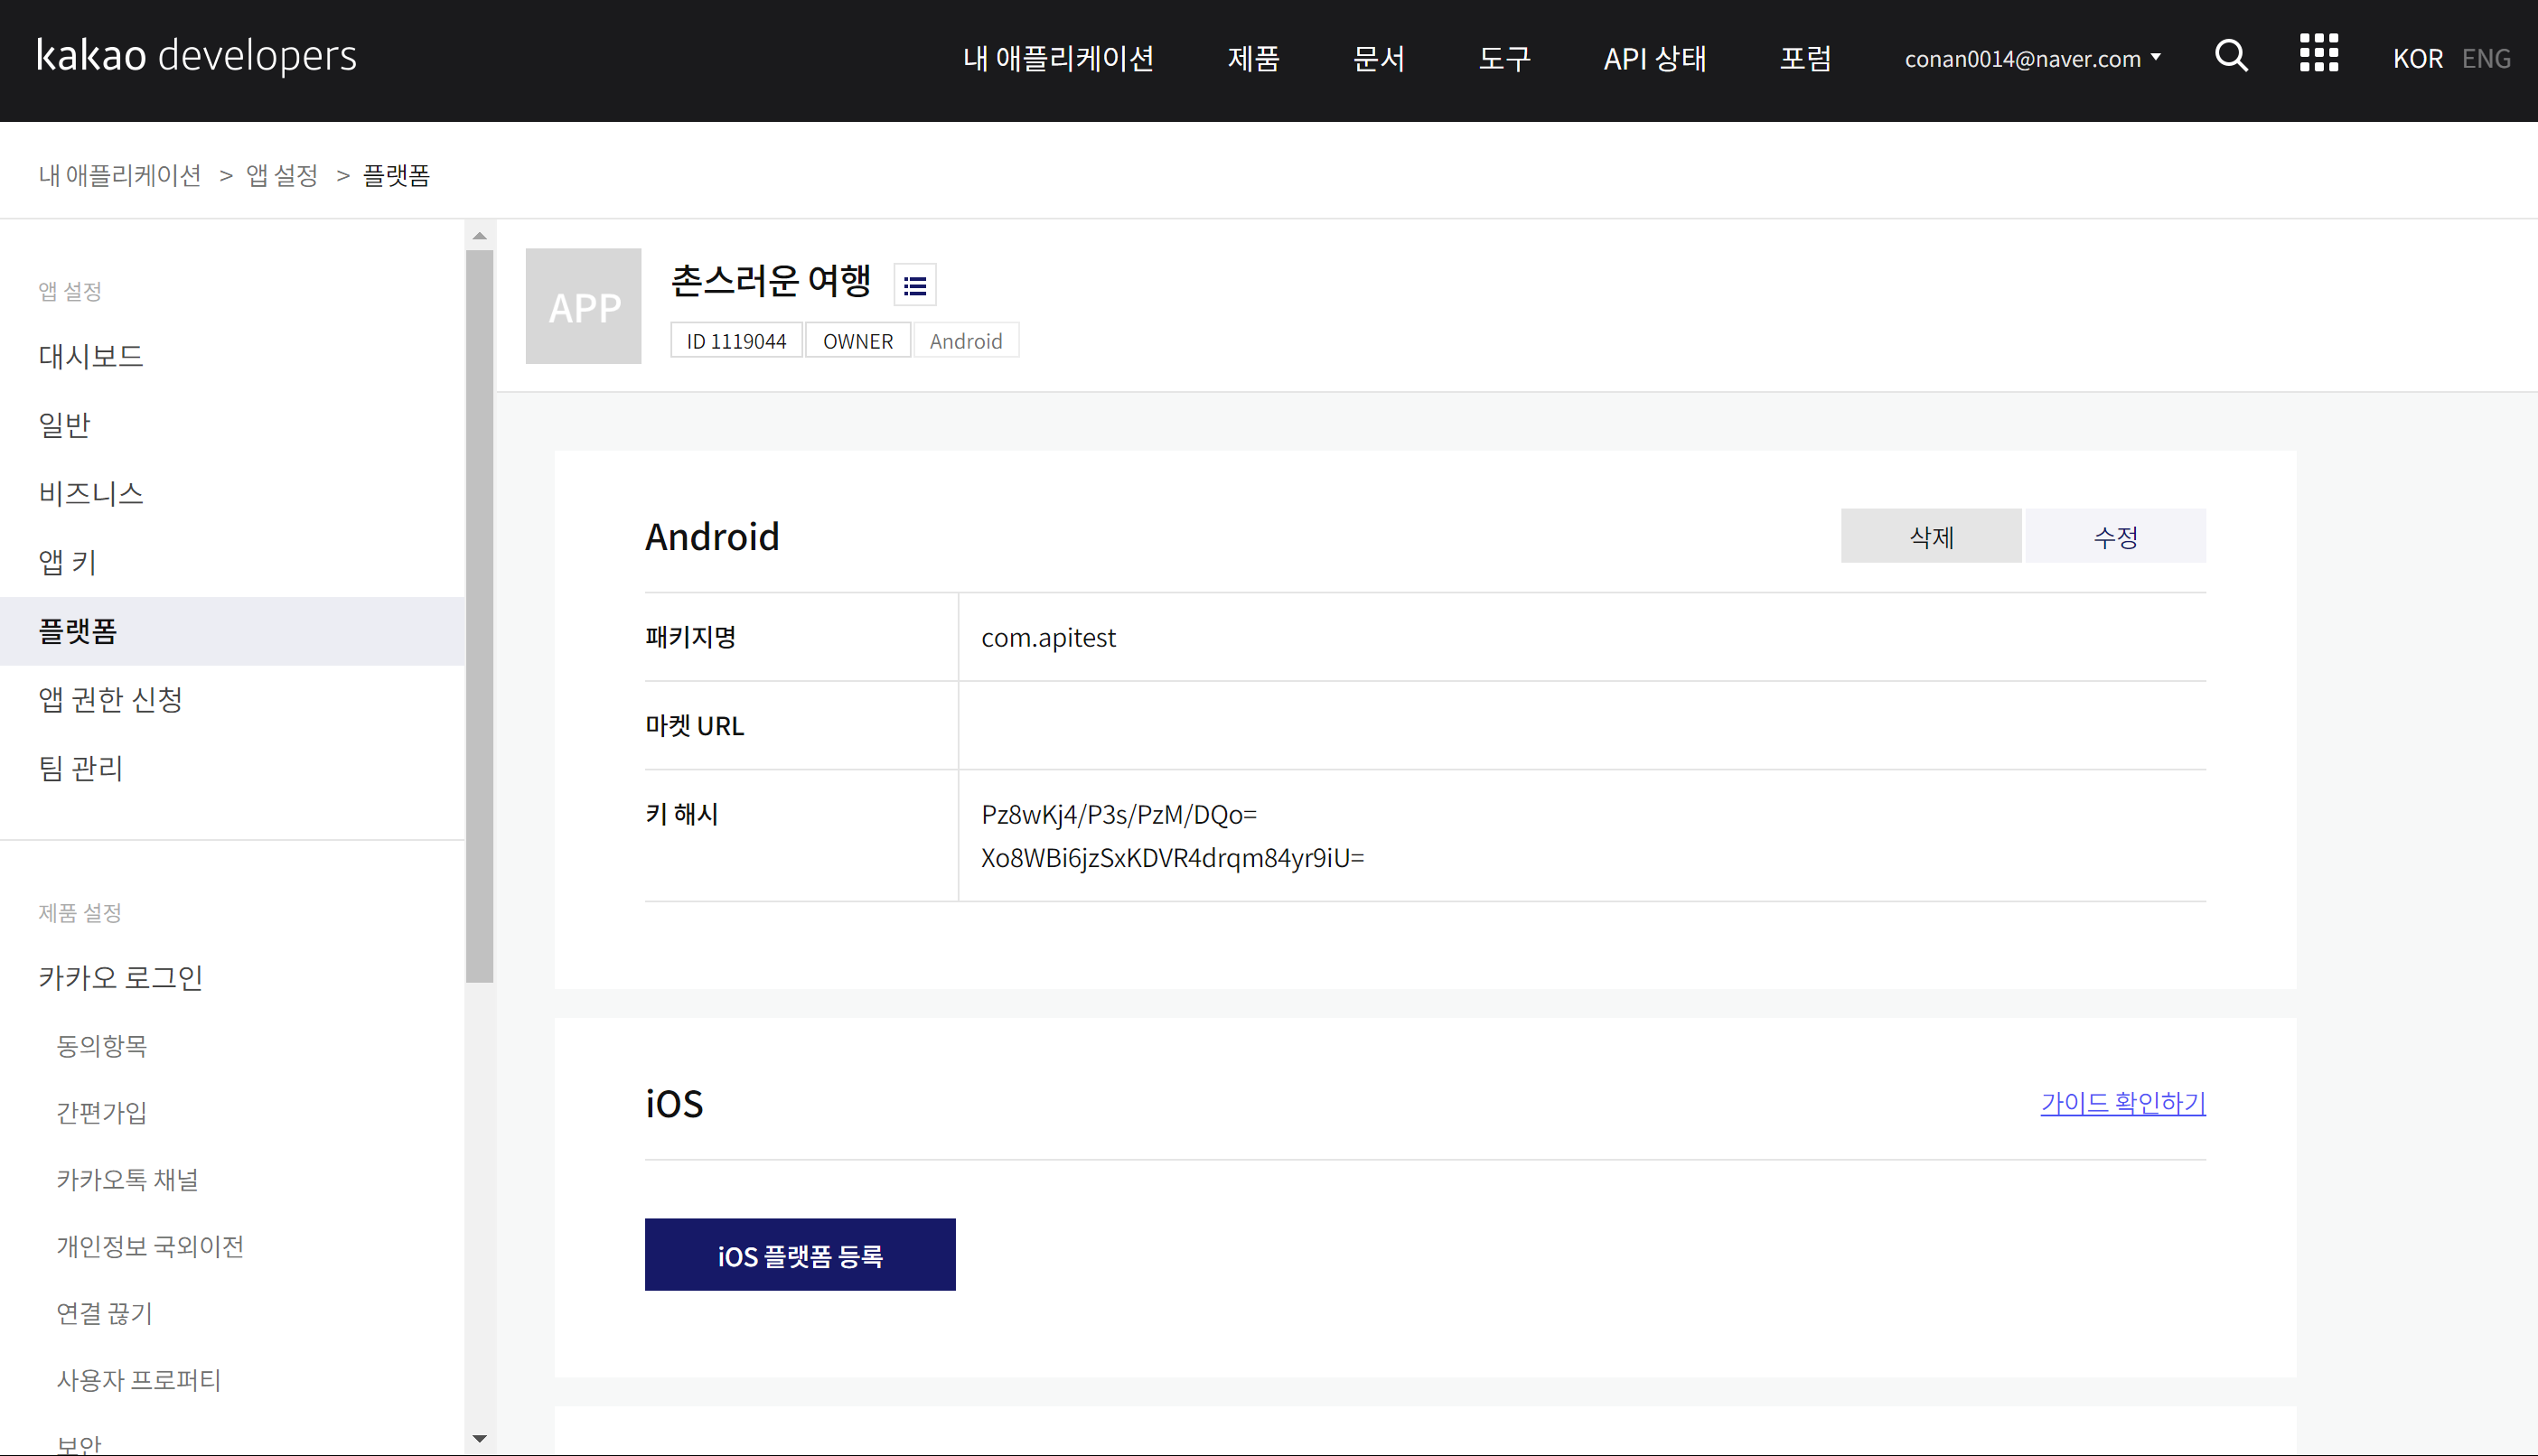Open 사용자 프로퍼티 sidebar sub-item
Screen dimensions: 2538x1456
pyautogui.click(x=138, y=1380)
